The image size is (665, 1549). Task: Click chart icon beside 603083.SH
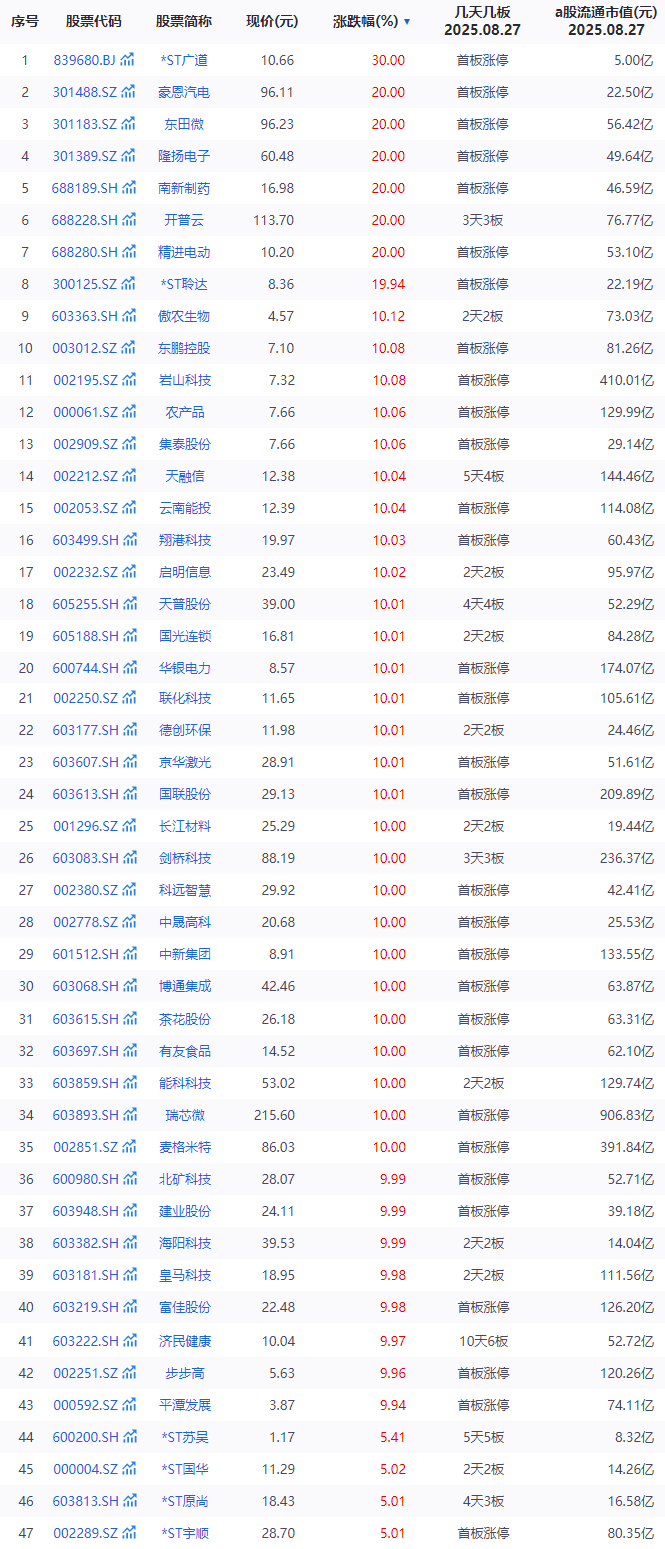[128, 858]
